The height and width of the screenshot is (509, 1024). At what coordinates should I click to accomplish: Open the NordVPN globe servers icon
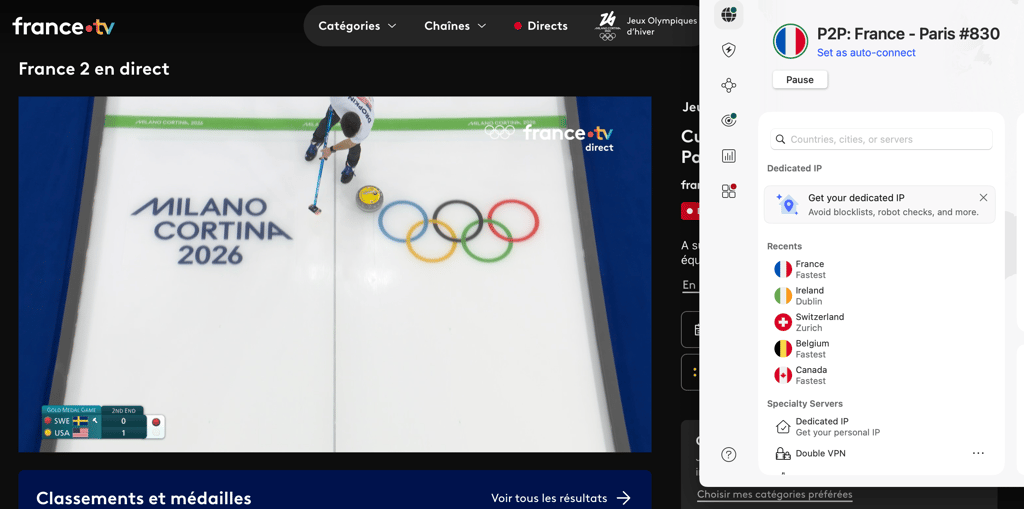729,14
